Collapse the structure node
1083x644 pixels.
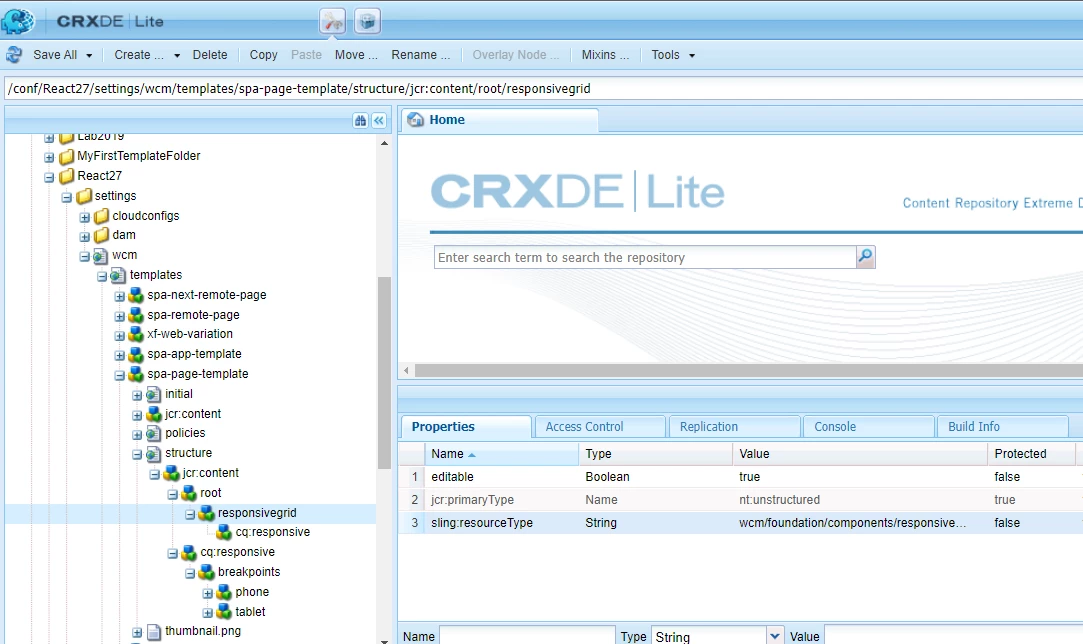pyautogui.click(x=137, y=455)
